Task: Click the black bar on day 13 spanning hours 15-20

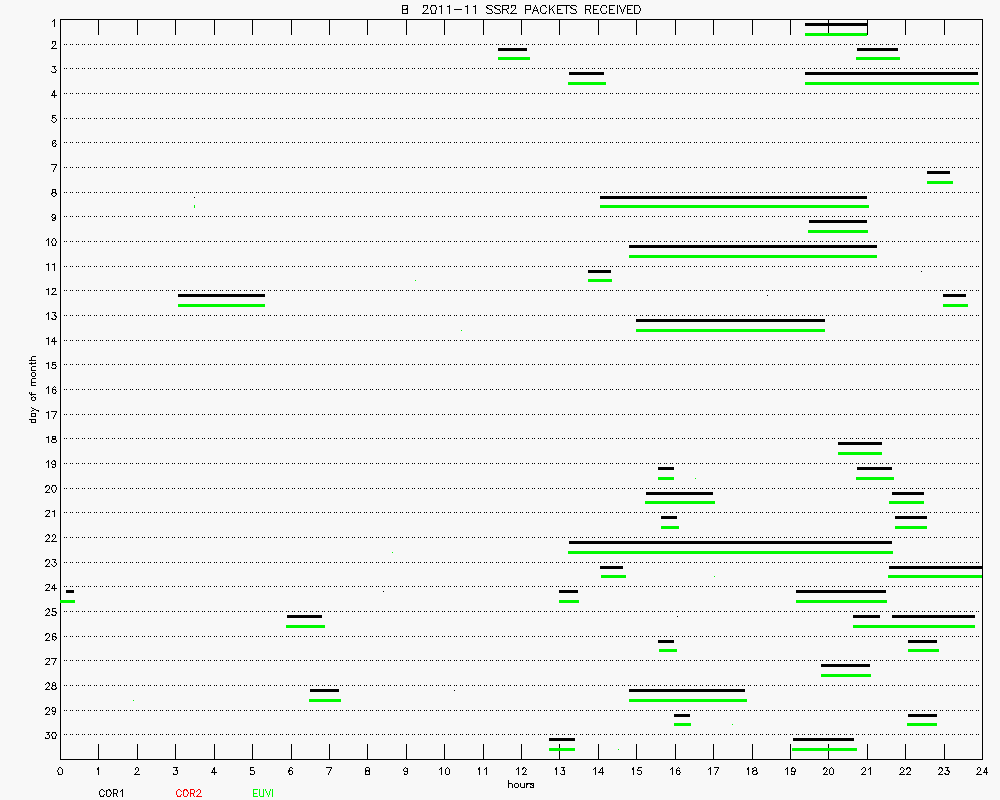Action: coord(730,320)
